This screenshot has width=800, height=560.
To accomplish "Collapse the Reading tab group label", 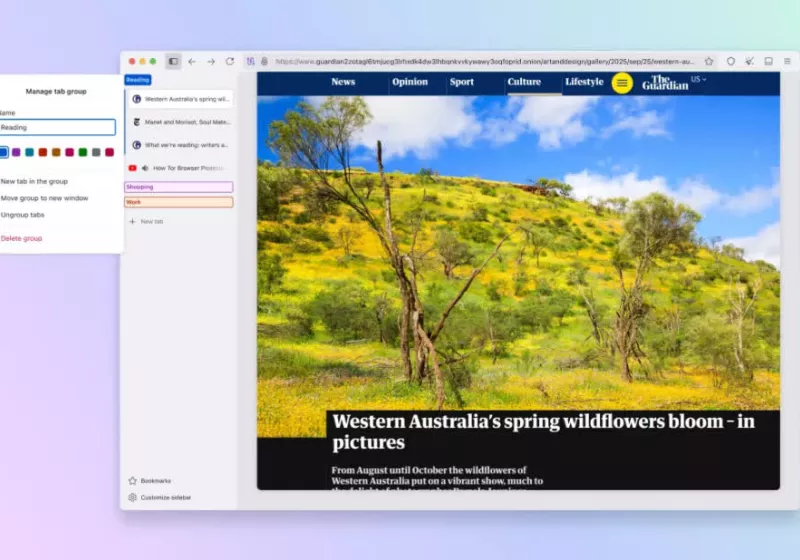I will [x=138, y=80].
